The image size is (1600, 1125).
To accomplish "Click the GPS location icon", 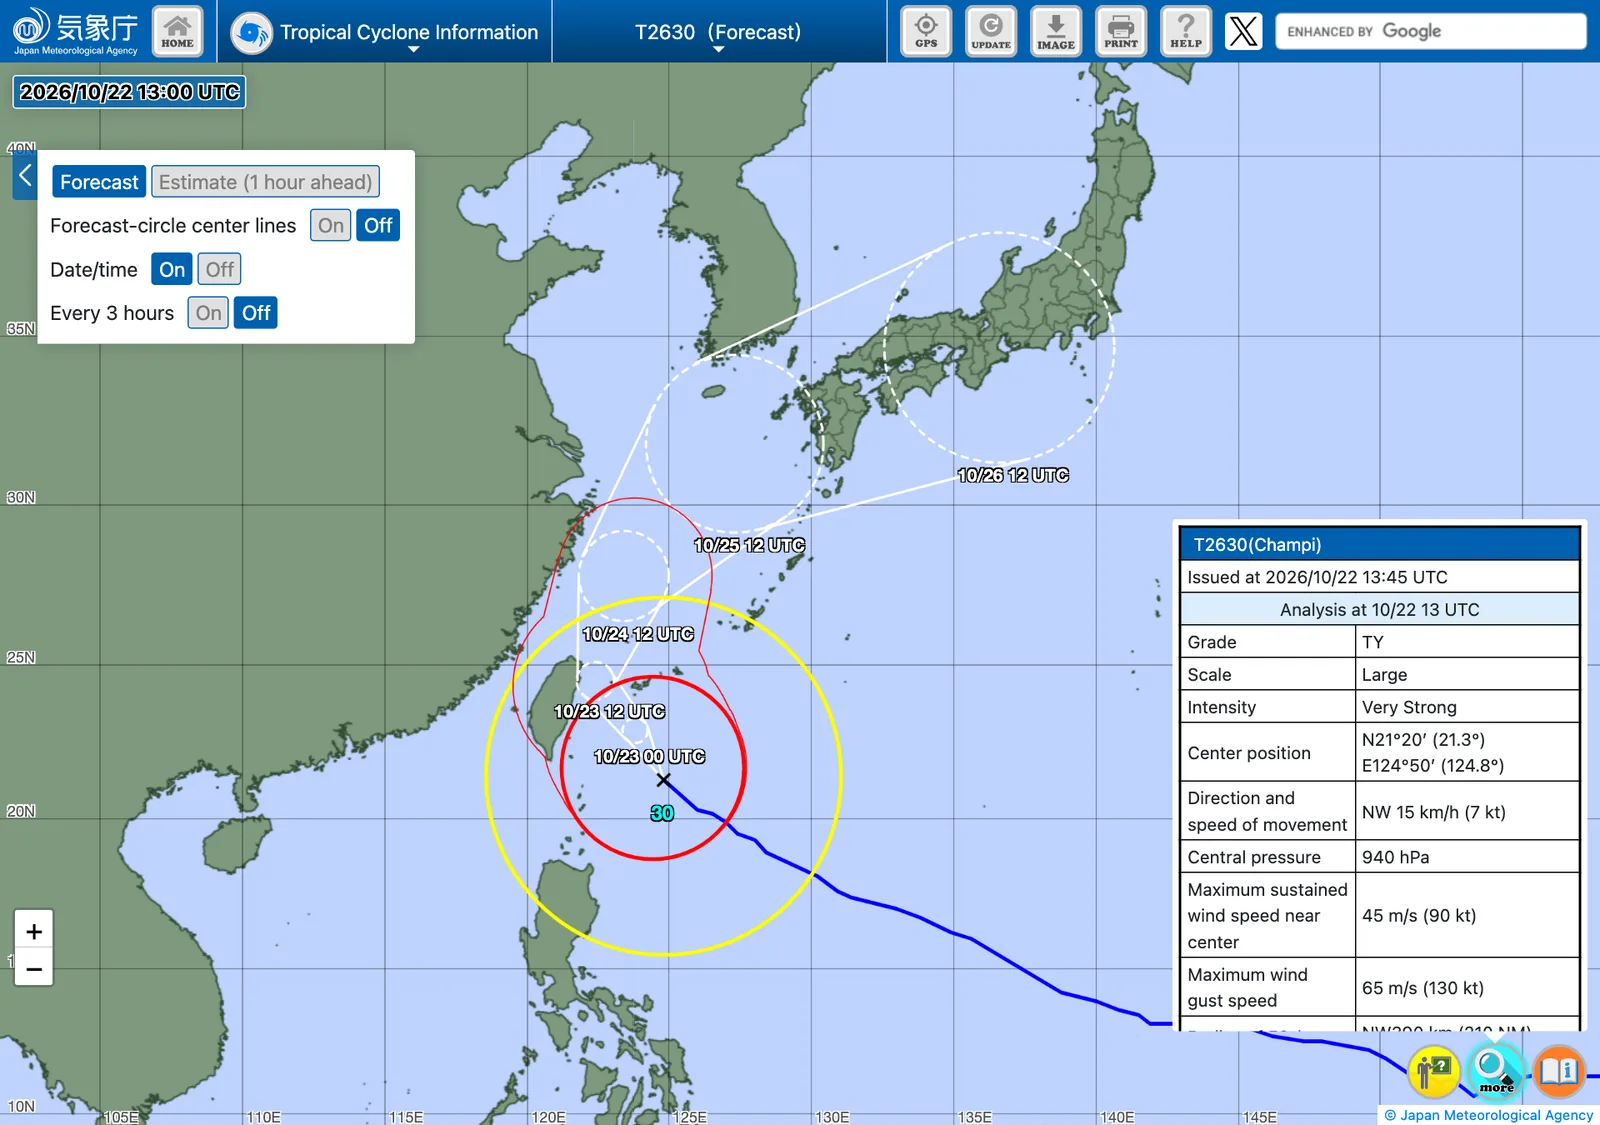I will (x=926, y=31).
